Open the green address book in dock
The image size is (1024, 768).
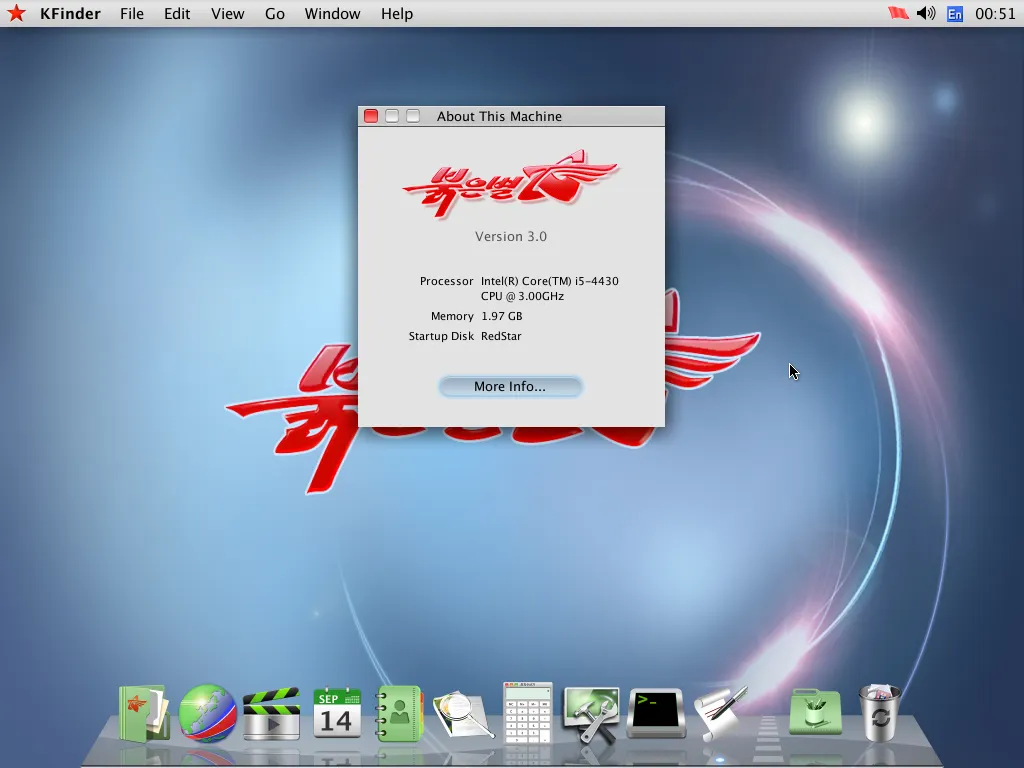click(x=400, y=713)
